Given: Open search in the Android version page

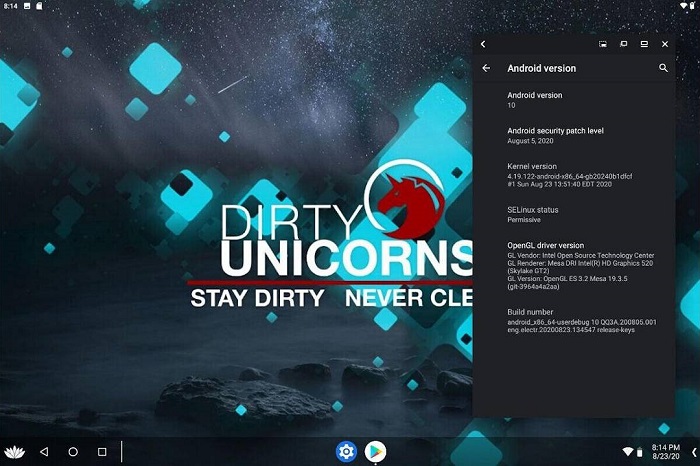Looking at the screenshot, I should click(663, 68).
